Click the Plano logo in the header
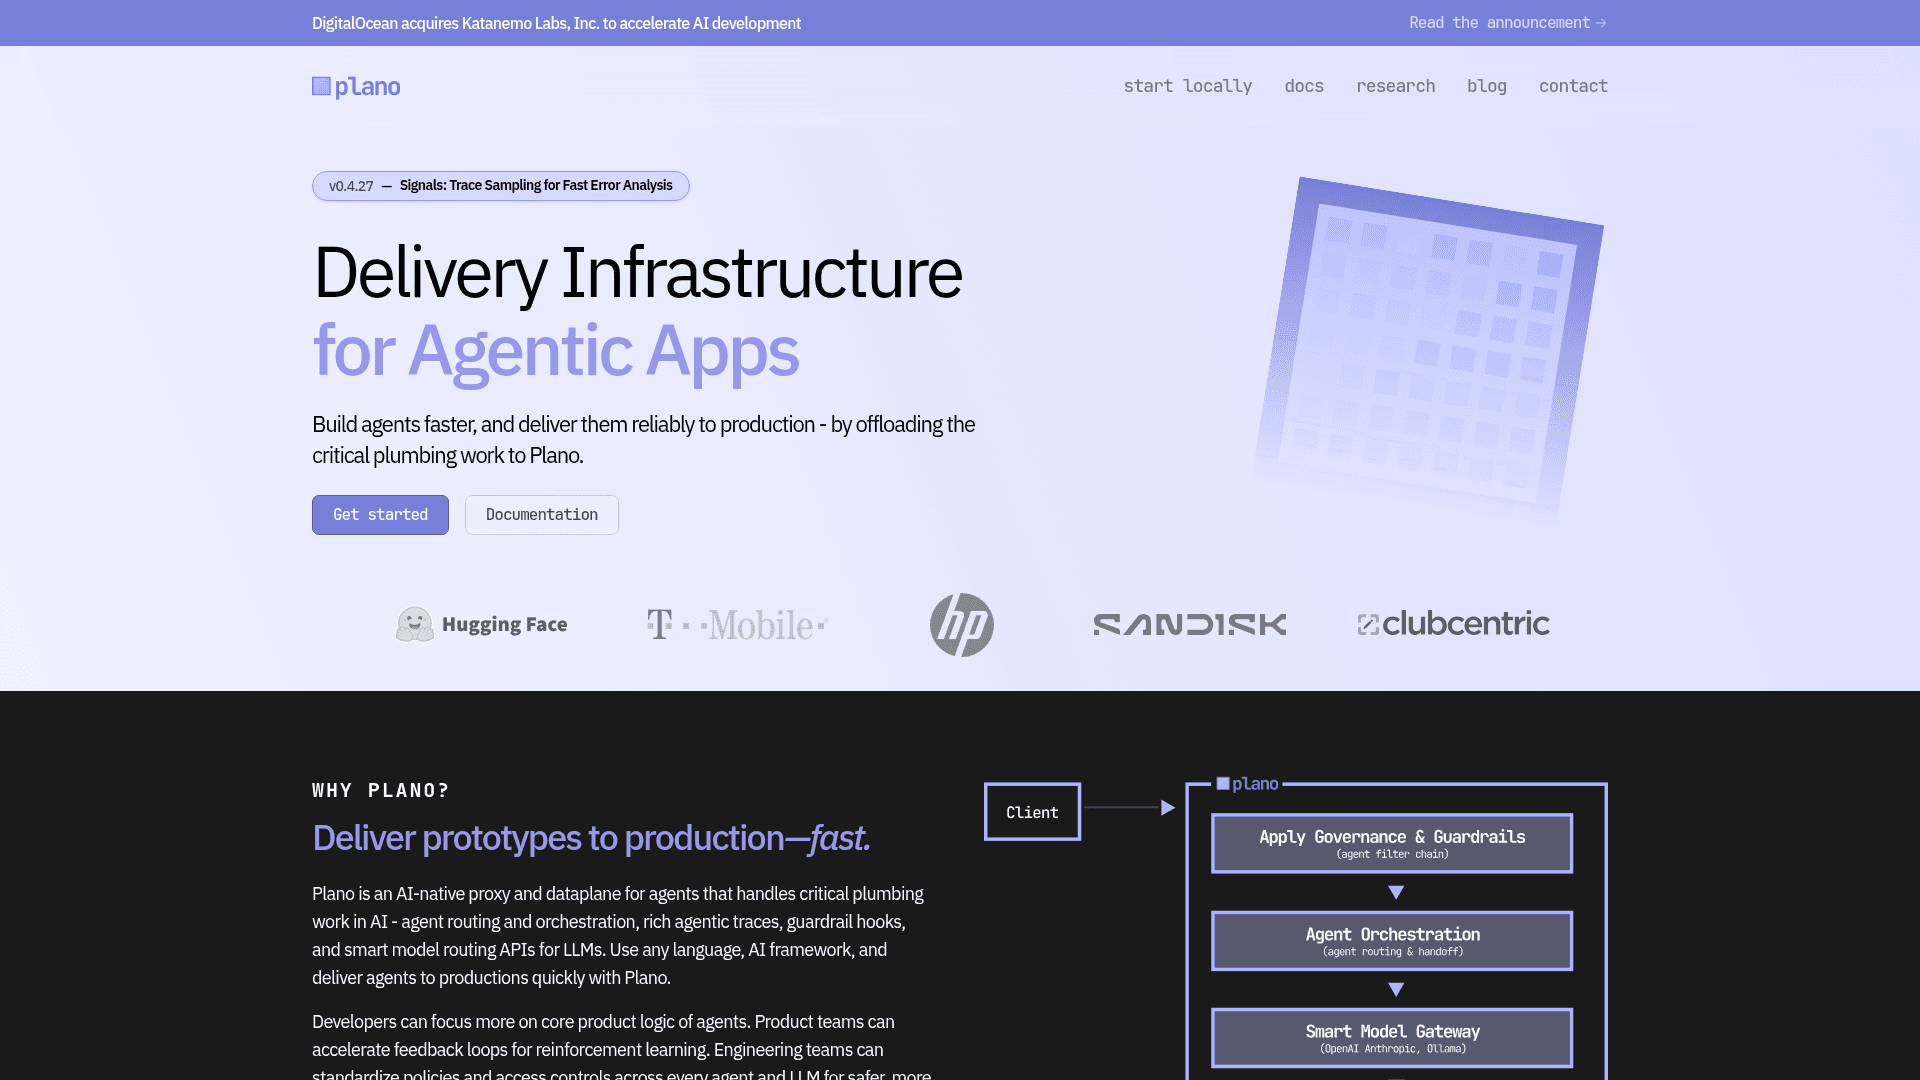Screen dimensions: 1920x1080 click(356, 87)
